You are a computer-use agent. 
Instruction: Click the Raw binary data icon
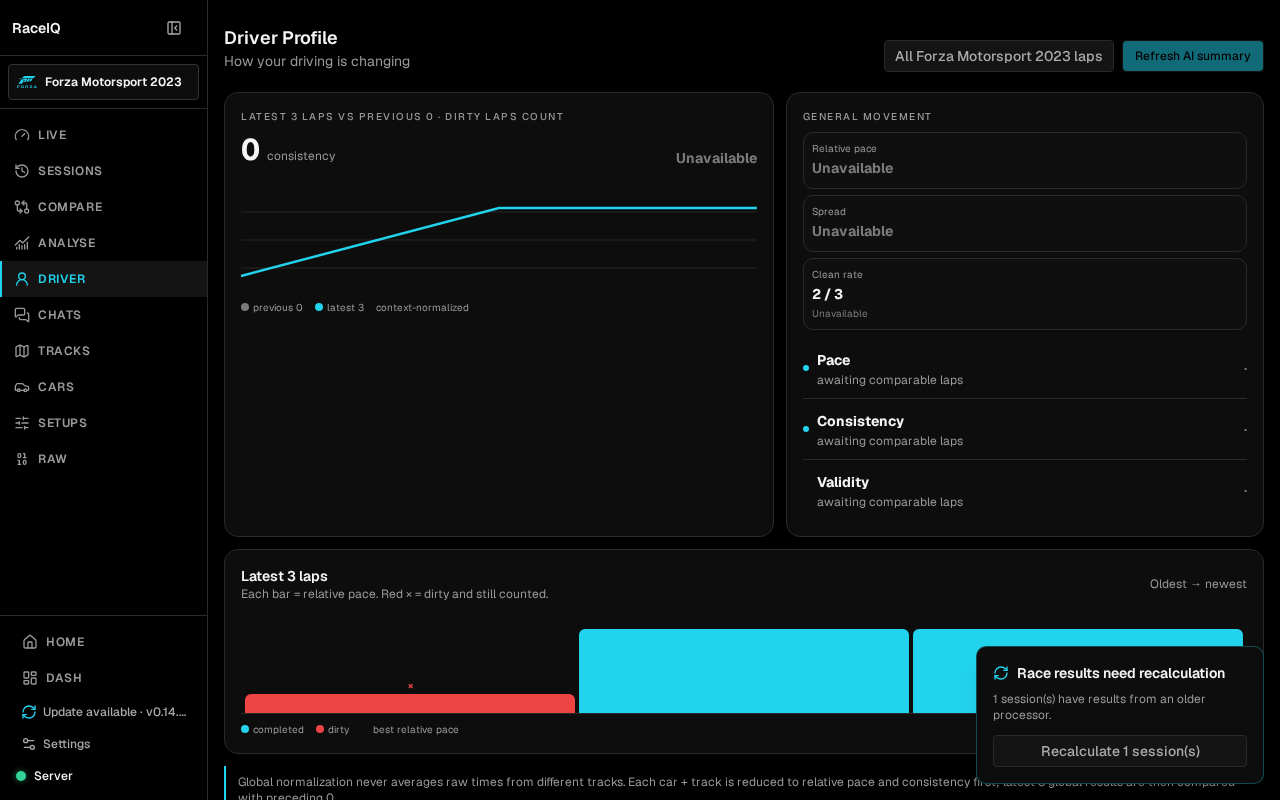pyautogui.click(x=22, y=459)
